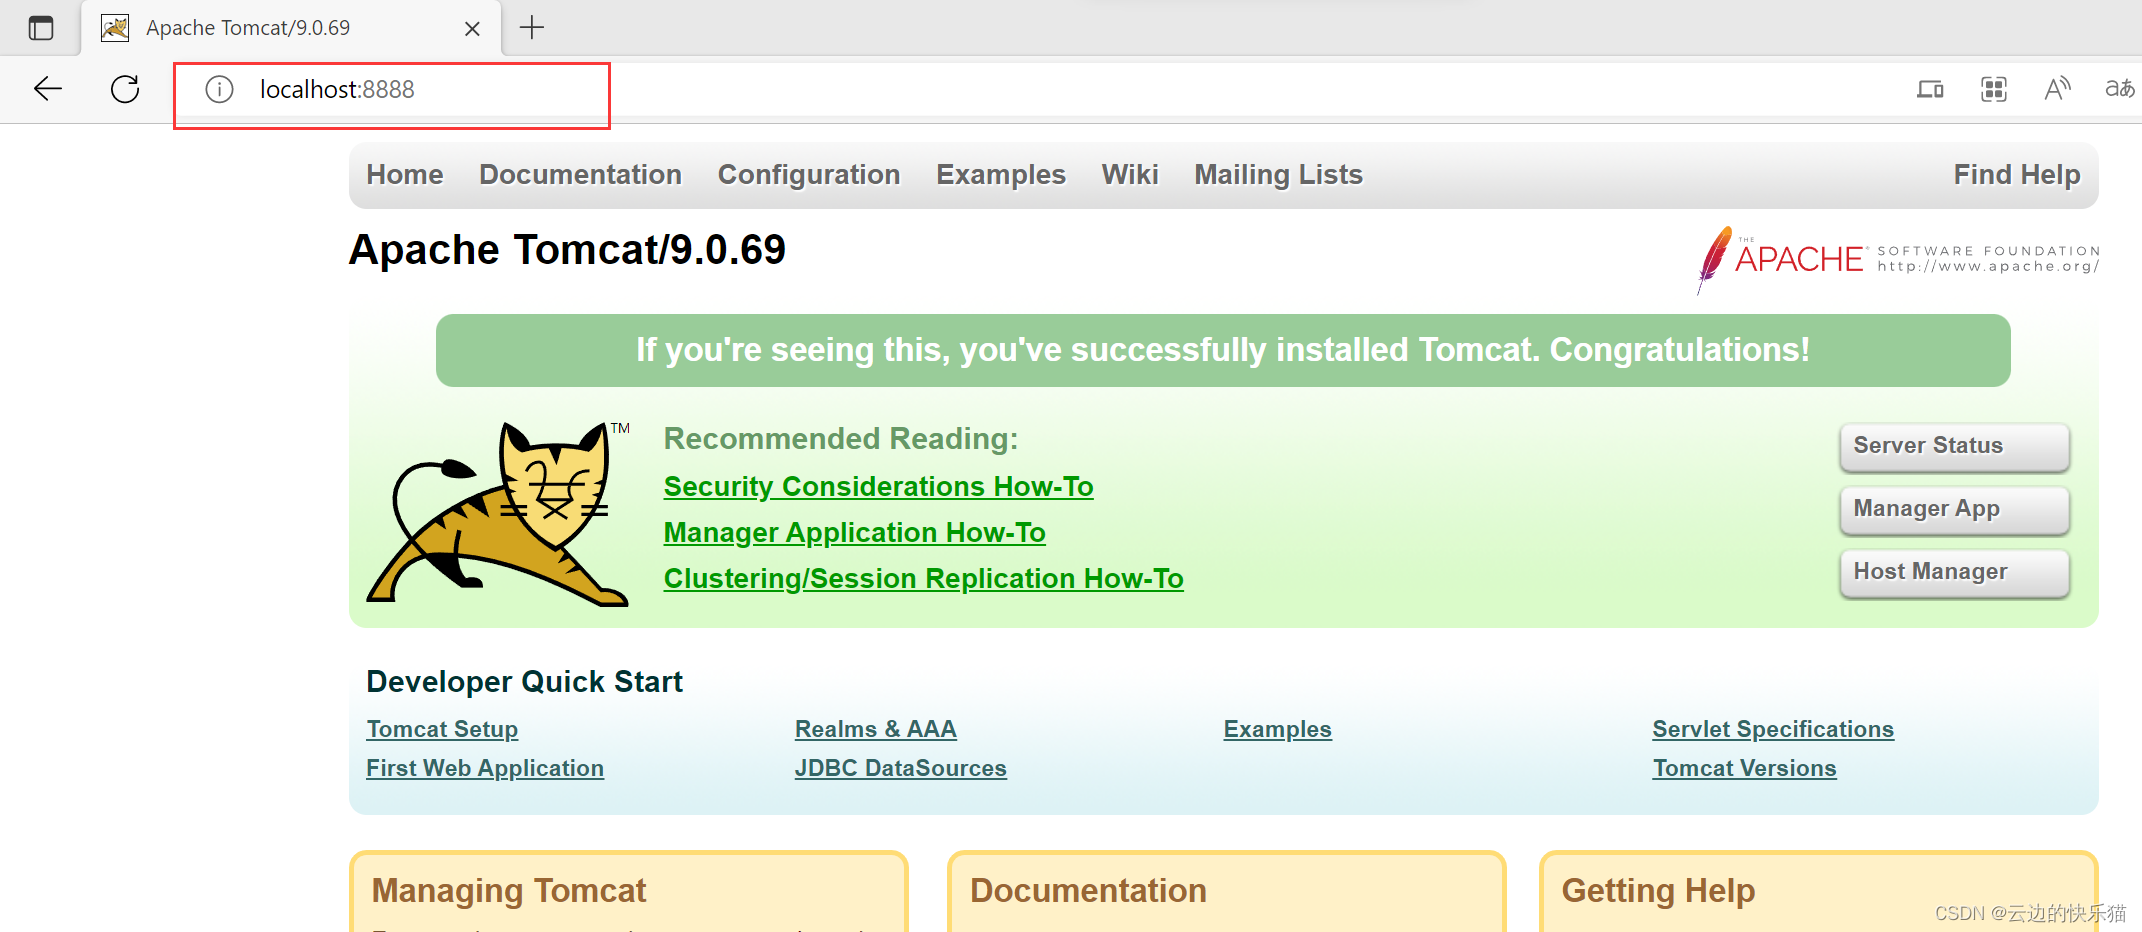Click the Getting Help heading
Viewport: 2142px width, 932px height.
1658,890
